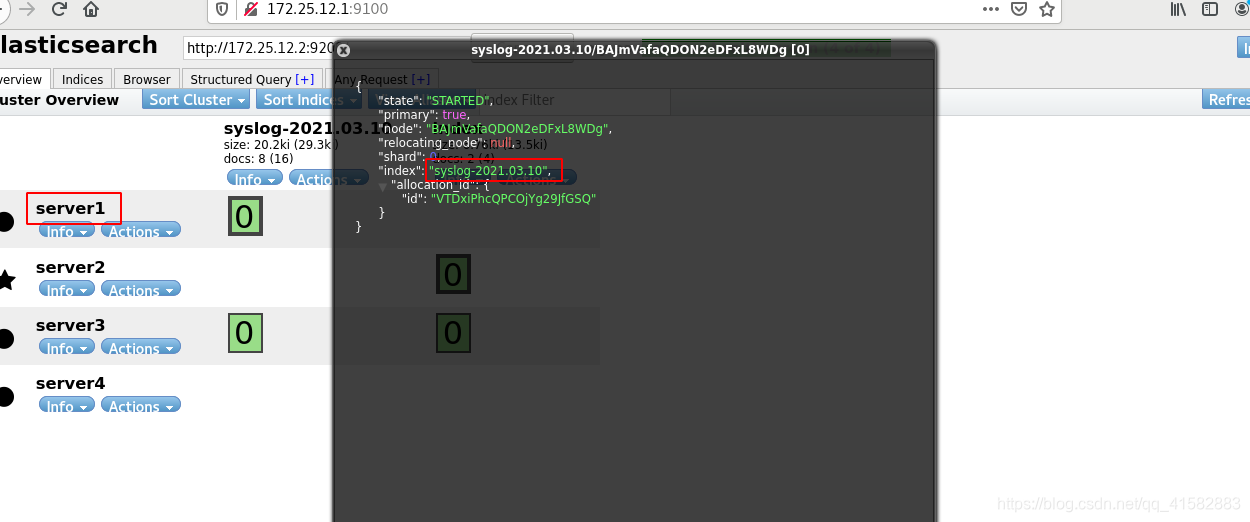Click node circle icon beside server3
The image size is (1250, 522).
5,338
